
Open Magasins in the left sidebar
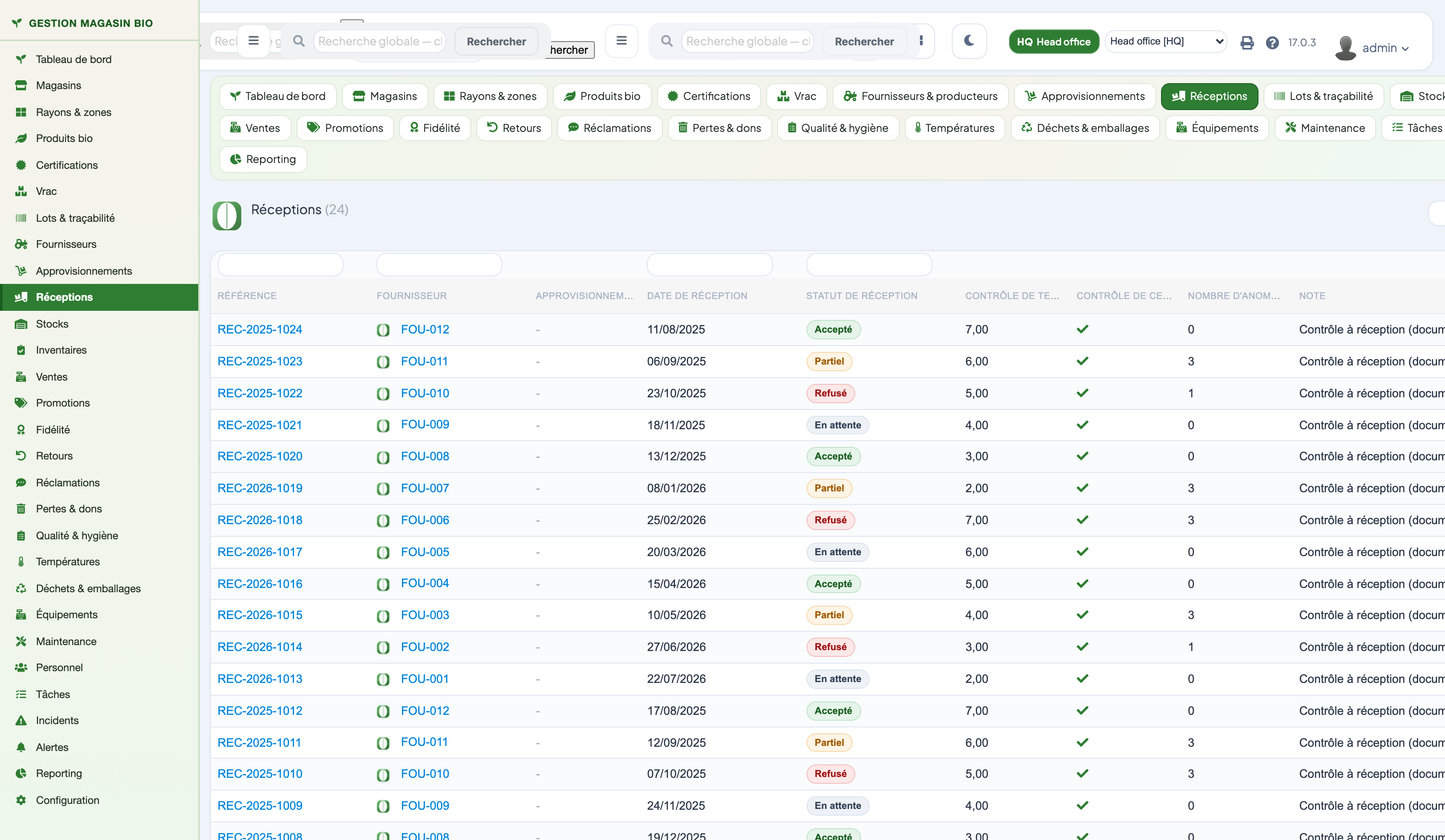99,85
